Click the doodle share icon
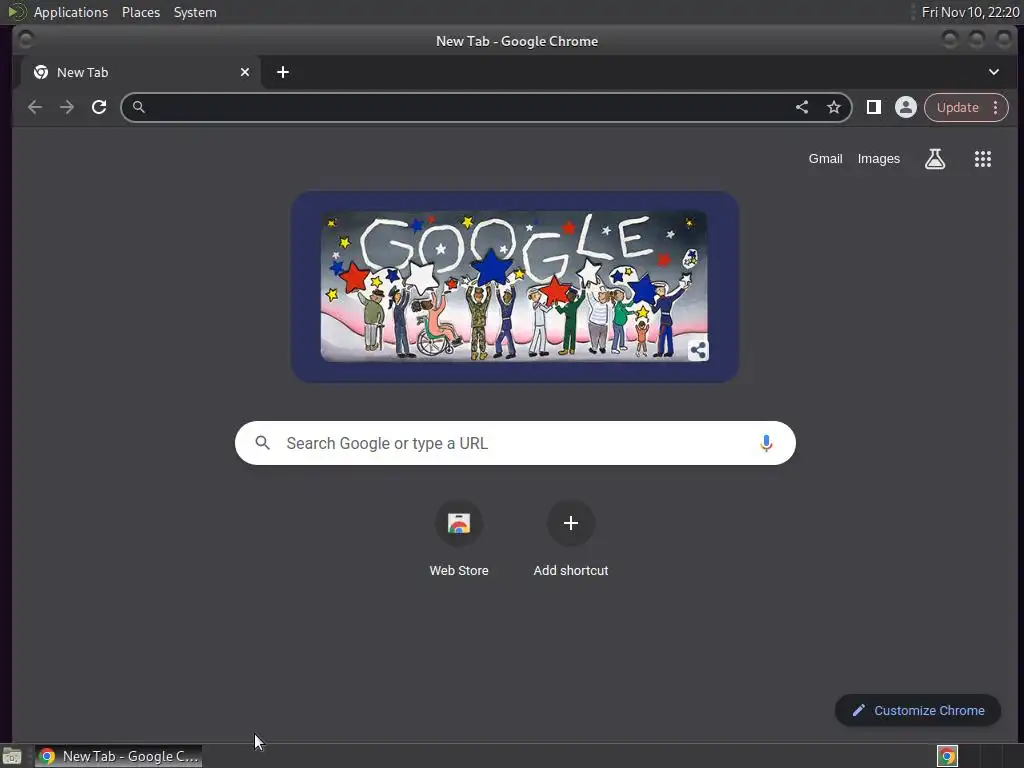The height and width of the screenshot is (768, 1024). [x=697, y=350]
